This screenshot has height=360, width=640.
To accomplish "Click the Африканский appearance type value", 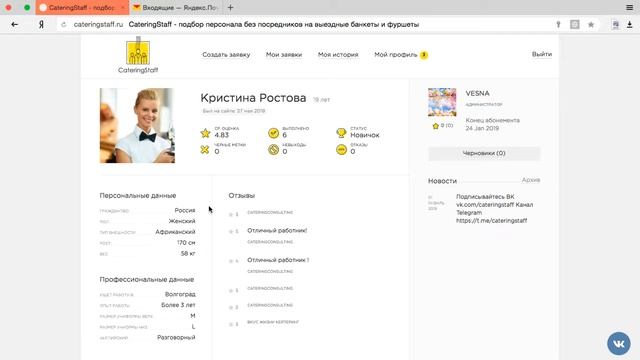I will click(175, 232).
